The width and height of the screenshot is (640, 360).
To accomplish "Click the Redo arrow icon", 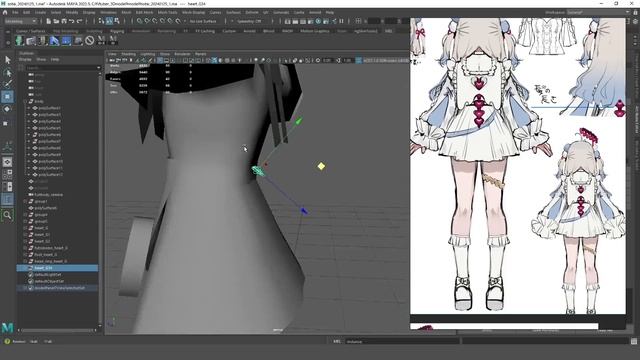I will coord(80,21).
